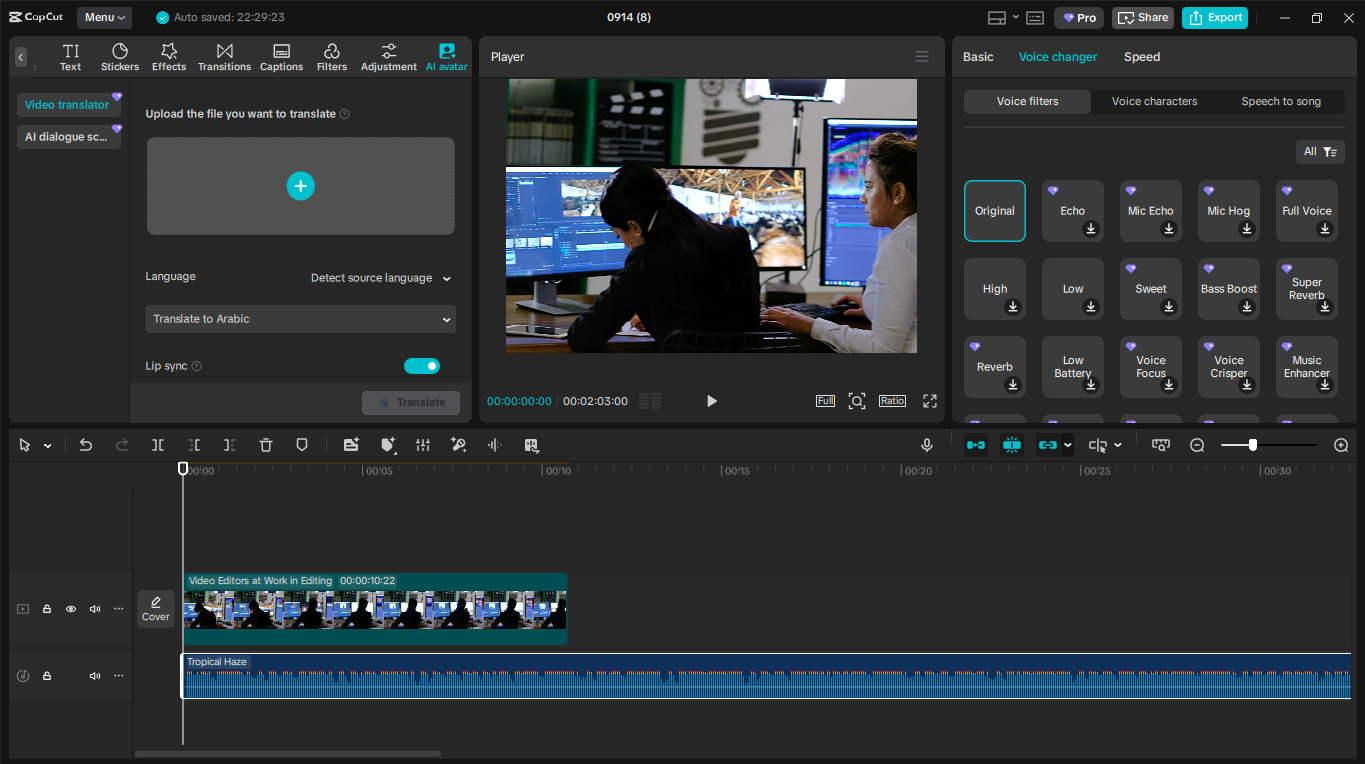
Task: Open the Transitions panel
Action: pos(224,56)
